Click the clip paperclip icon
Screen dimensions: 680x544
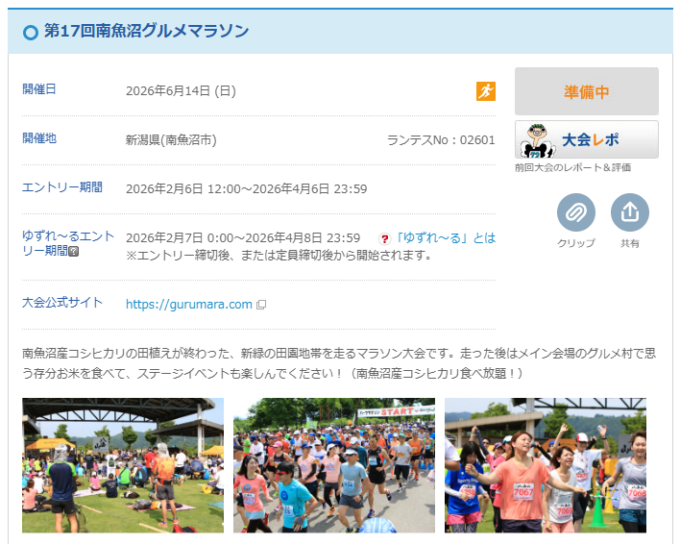pyautogui.click(x=576, y=212)
